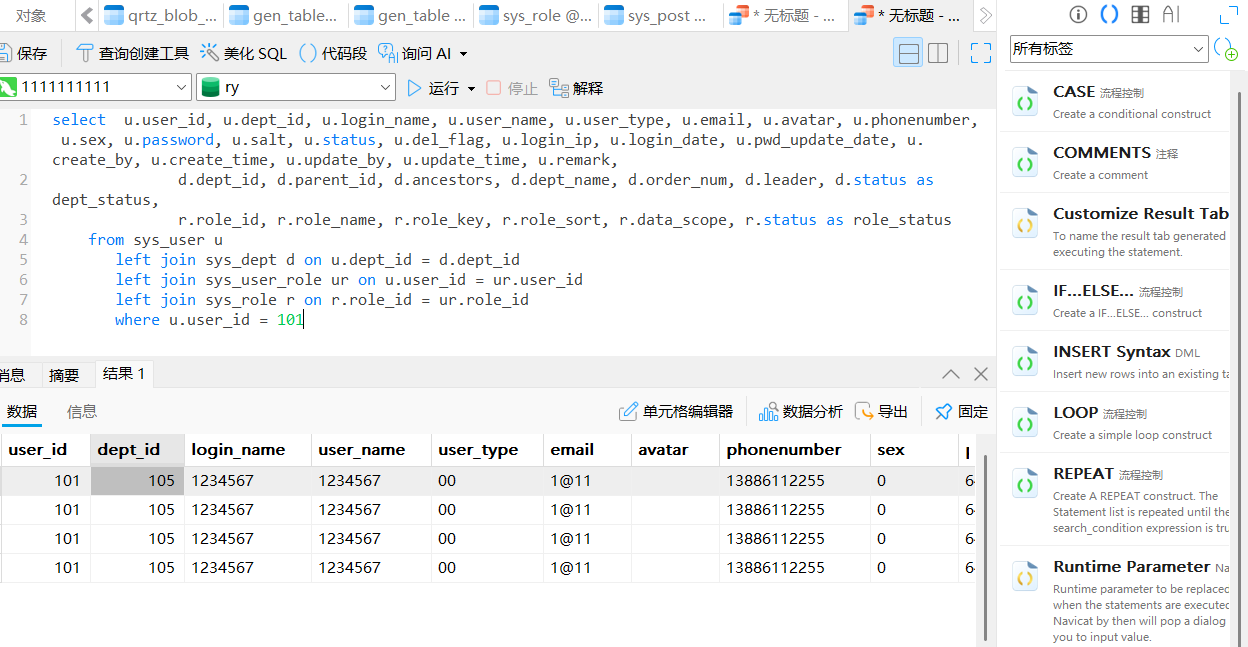This screenshot has width=1248, height=647.
Task: Run the query with 运行
Action: coord(433,88)
